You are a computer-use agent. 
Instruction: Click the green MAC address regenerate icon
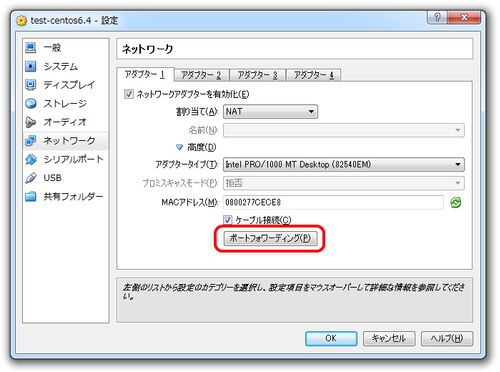pyautogui.click(x=455, y=202)
